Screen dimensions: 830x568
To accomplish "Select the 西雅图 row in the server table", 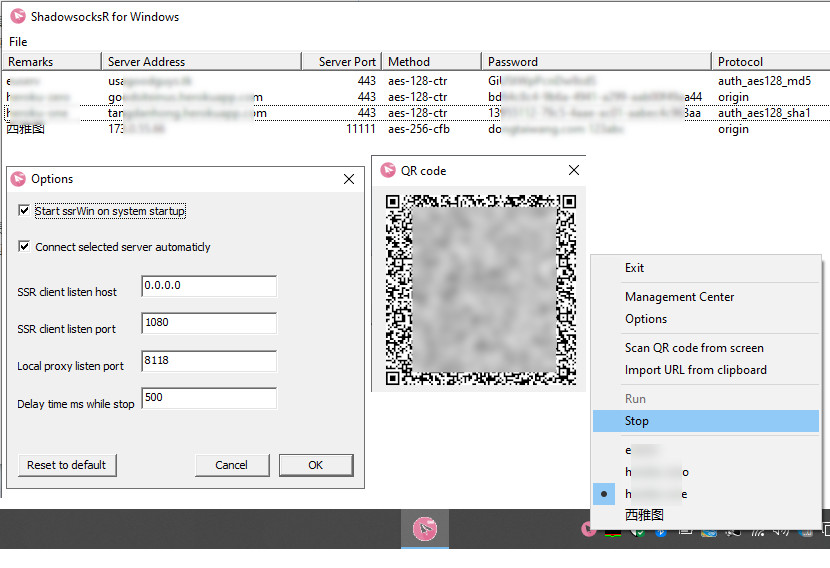I will 417,129.
